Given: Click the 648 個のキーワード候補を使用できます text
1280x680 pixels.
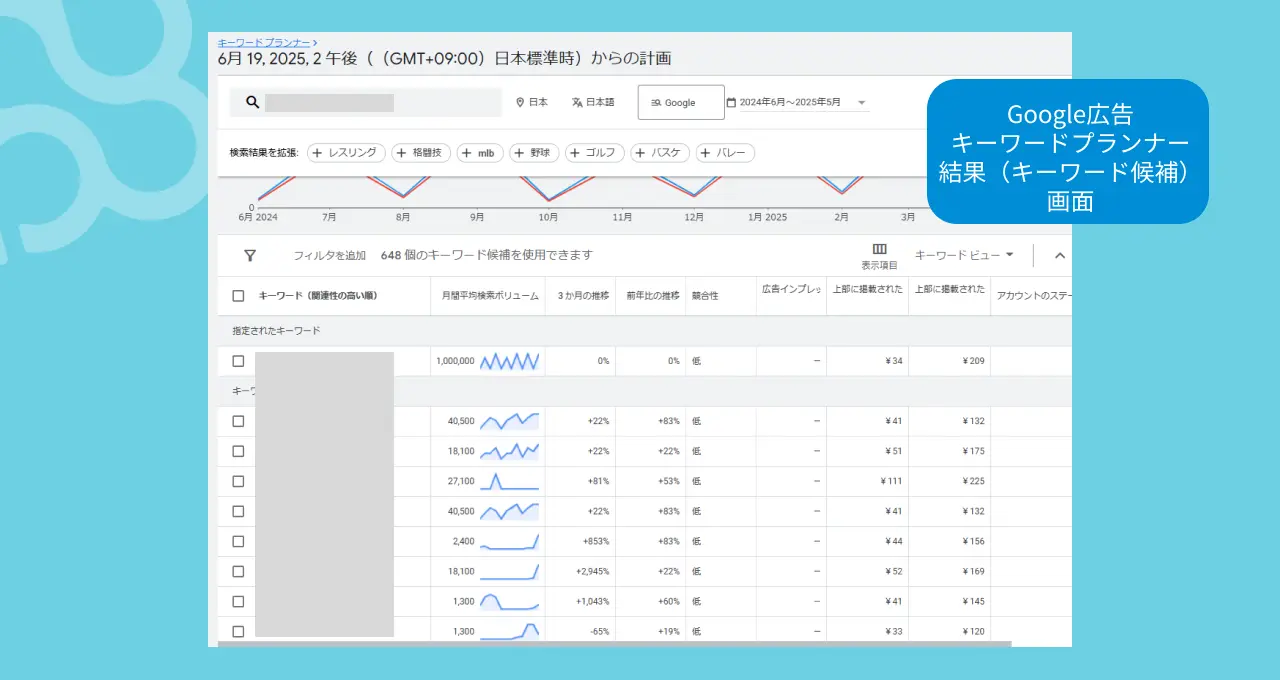Looking at the screenshot, I should tap(487, 256).
